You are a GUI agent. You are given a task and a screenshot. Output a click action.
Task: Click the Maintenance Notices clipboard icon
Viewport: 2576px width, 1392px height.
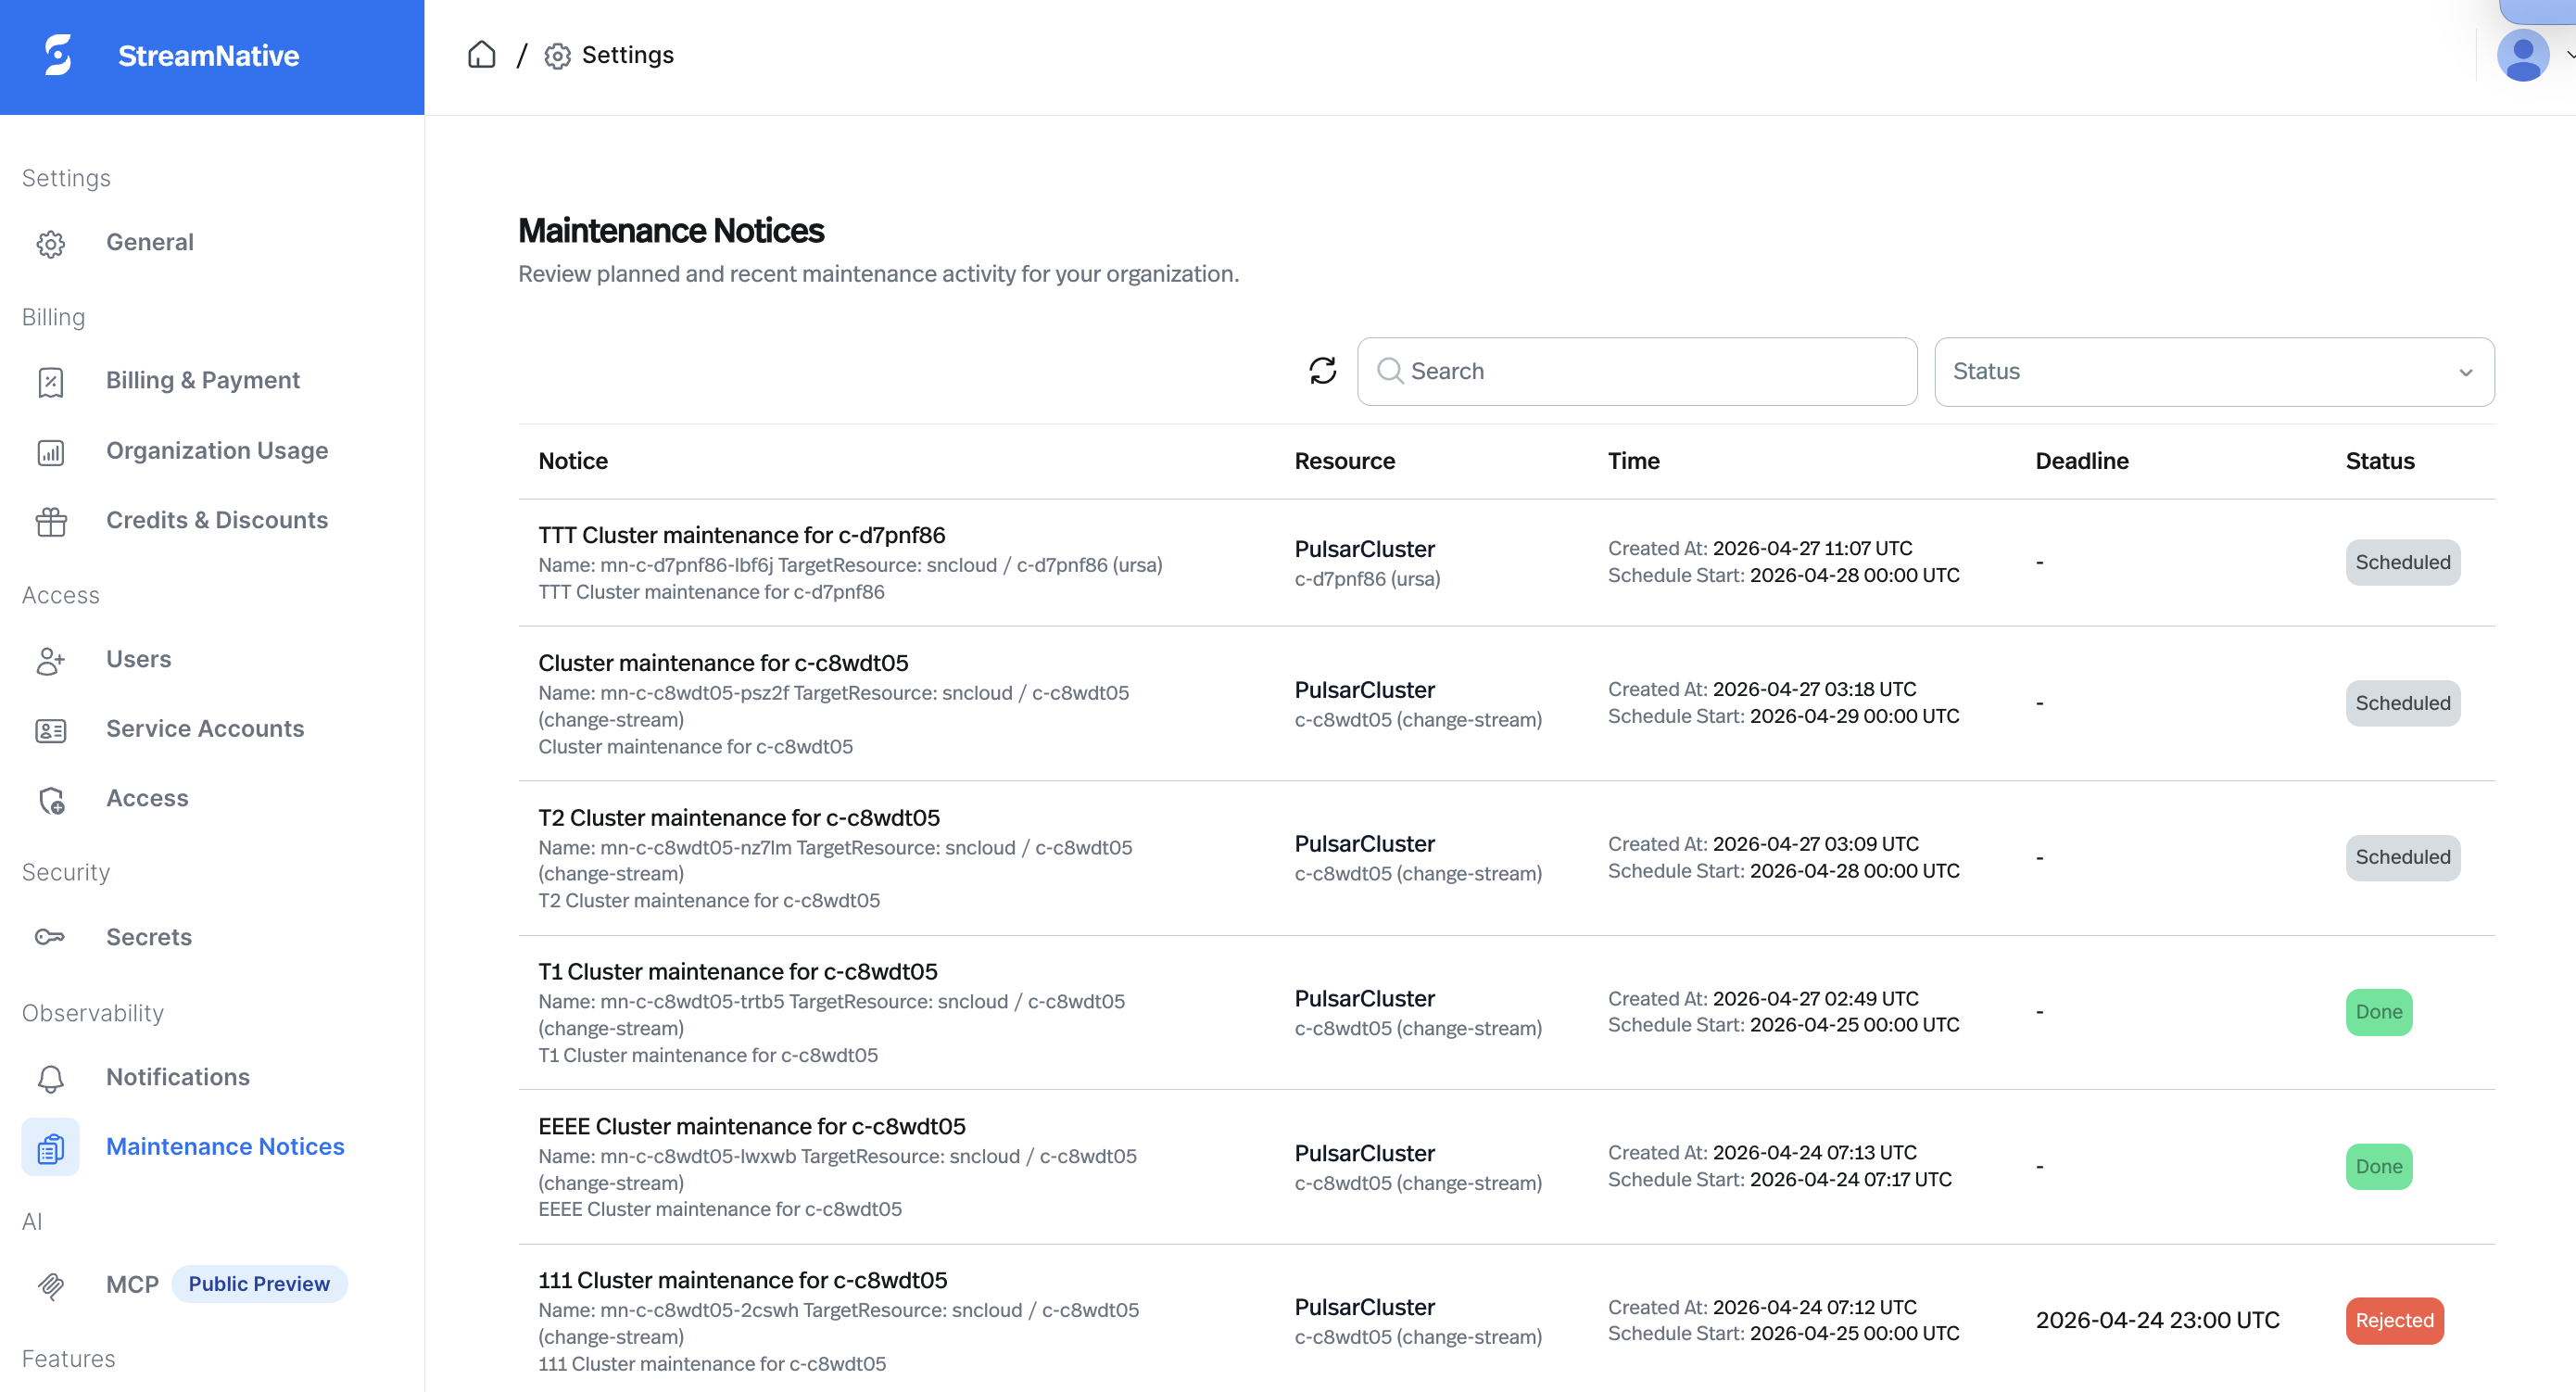pos(51,1147)
